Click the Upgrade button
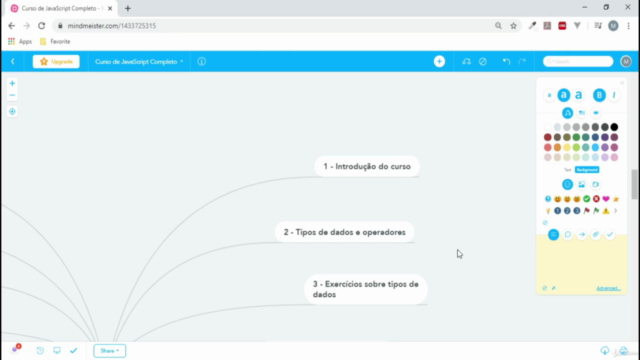Viewport: 640px width, 360px height. tap(56, 62)
